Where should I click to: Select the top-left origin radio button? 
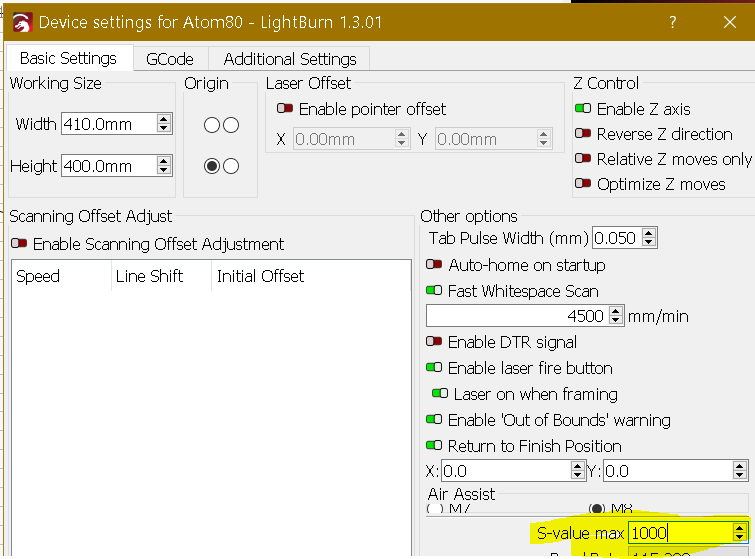pyautogui.click(x=212, y=125)
